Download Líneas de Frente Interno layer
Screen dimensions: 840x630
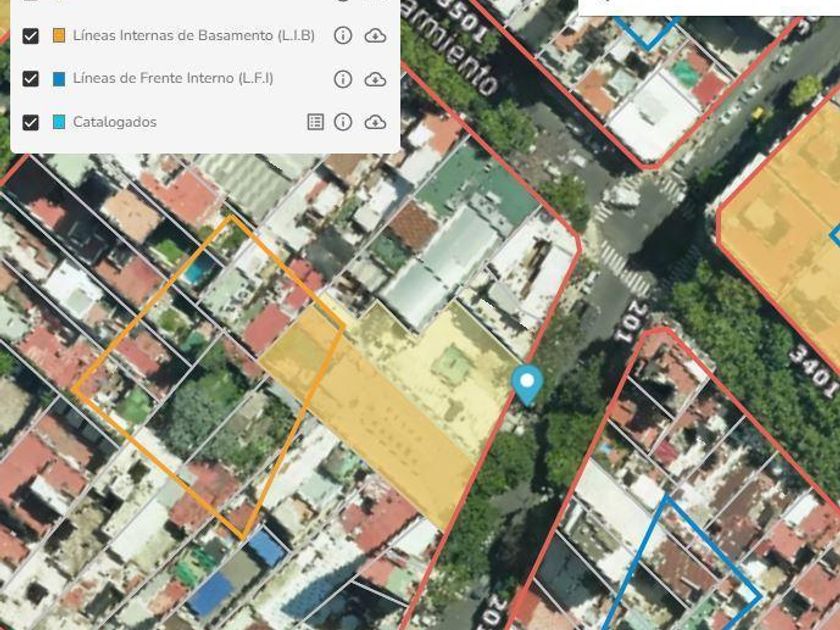(376, 79)
